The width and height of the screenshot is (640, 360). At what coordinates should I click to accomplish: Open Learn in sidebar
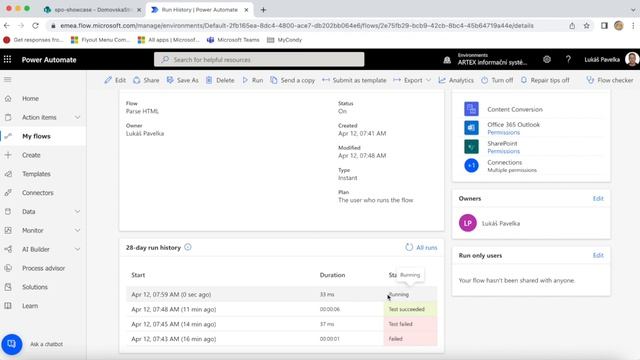[x=30, y=306]
